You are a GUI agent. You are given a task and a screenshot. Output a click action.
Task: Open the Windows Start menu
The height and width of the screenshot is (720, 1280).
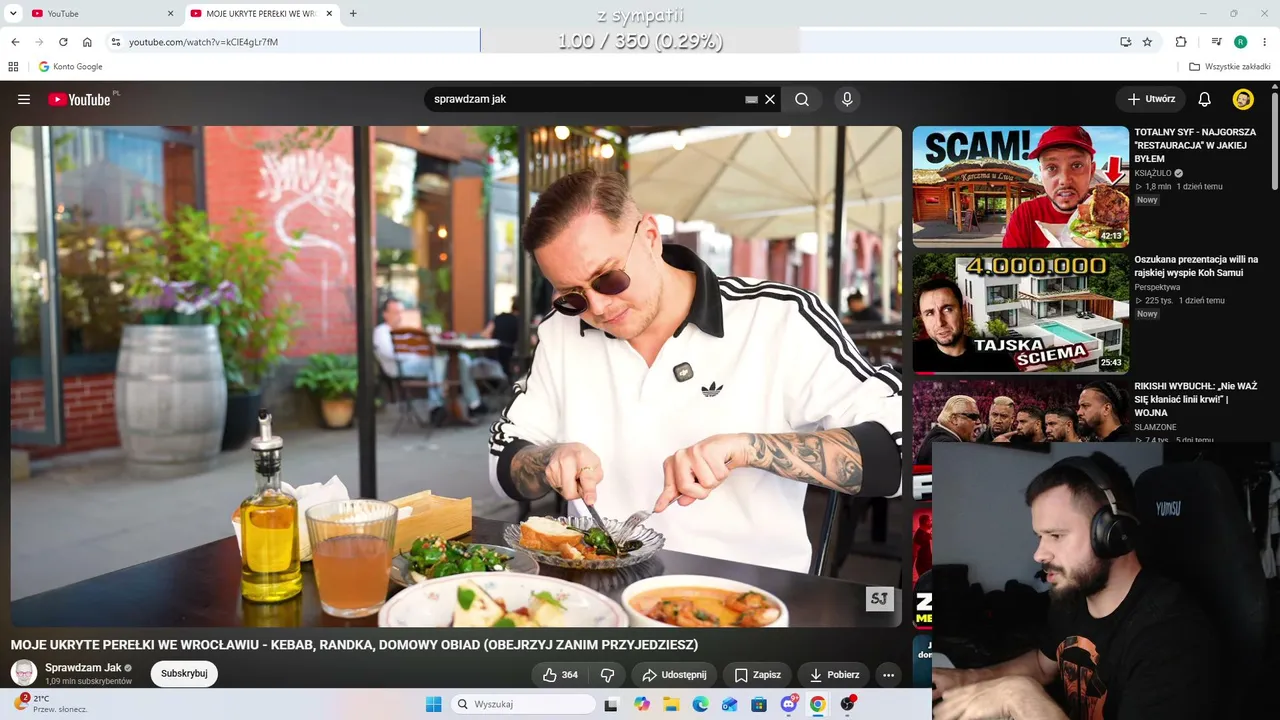(x=433, y=704)
